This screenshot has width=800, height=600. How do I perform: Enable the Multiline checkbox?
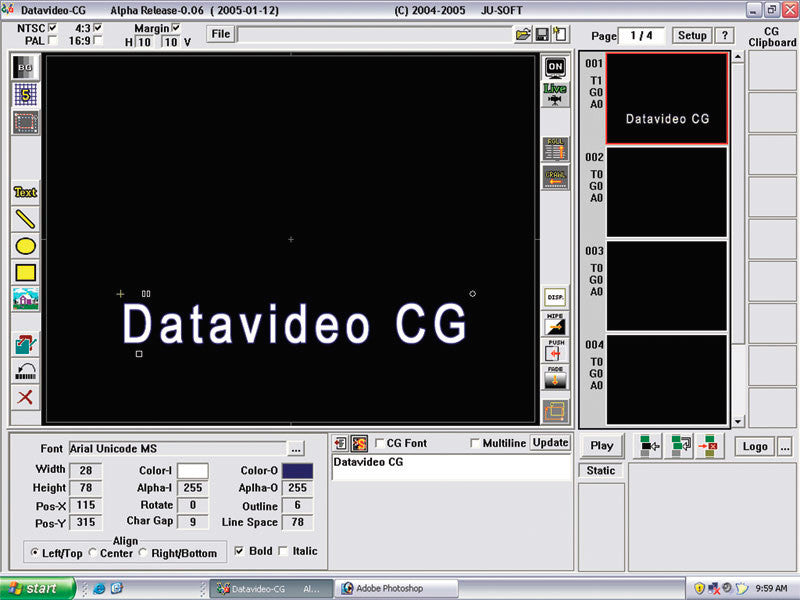(x=477, y=442)
